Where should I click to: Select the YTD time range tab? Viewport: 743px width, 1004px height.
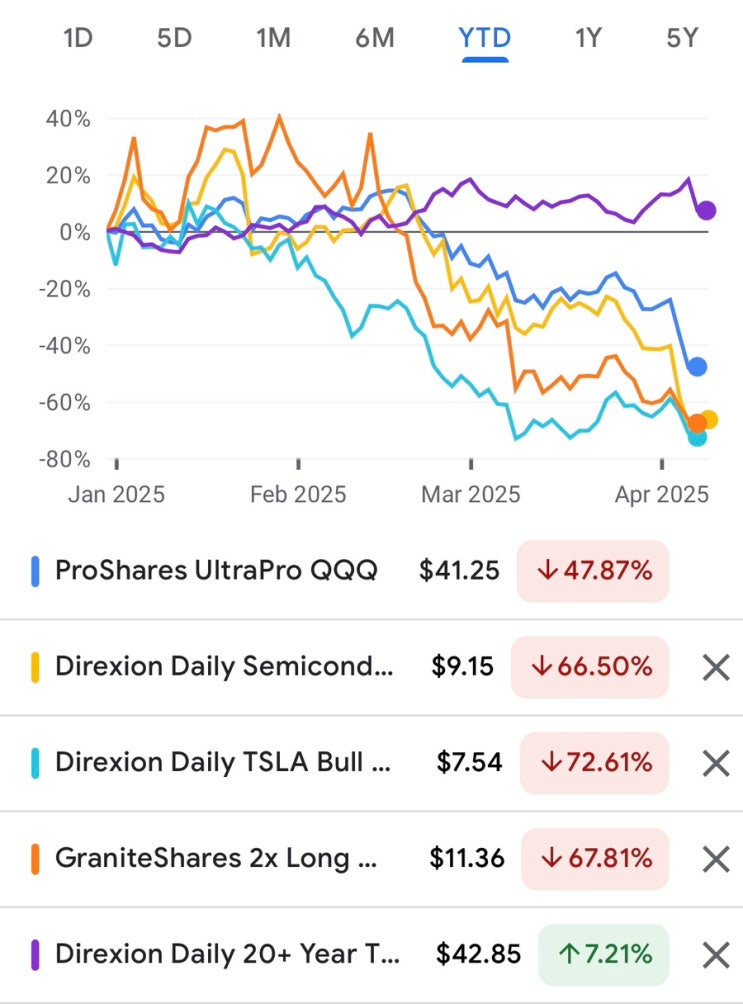485,39
